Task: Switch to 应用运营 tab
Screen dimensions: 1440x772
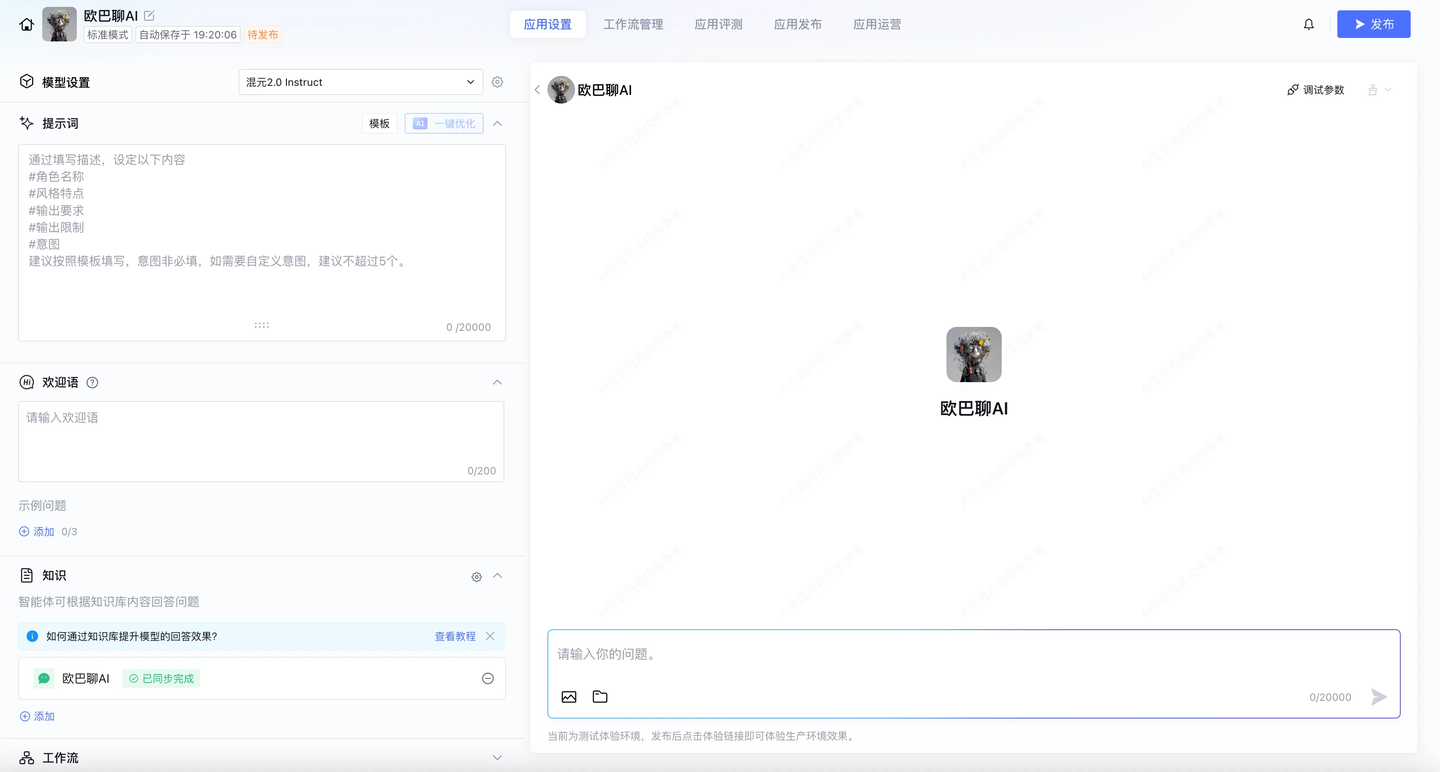Action: pyautogui.click(x=877, y=24)
